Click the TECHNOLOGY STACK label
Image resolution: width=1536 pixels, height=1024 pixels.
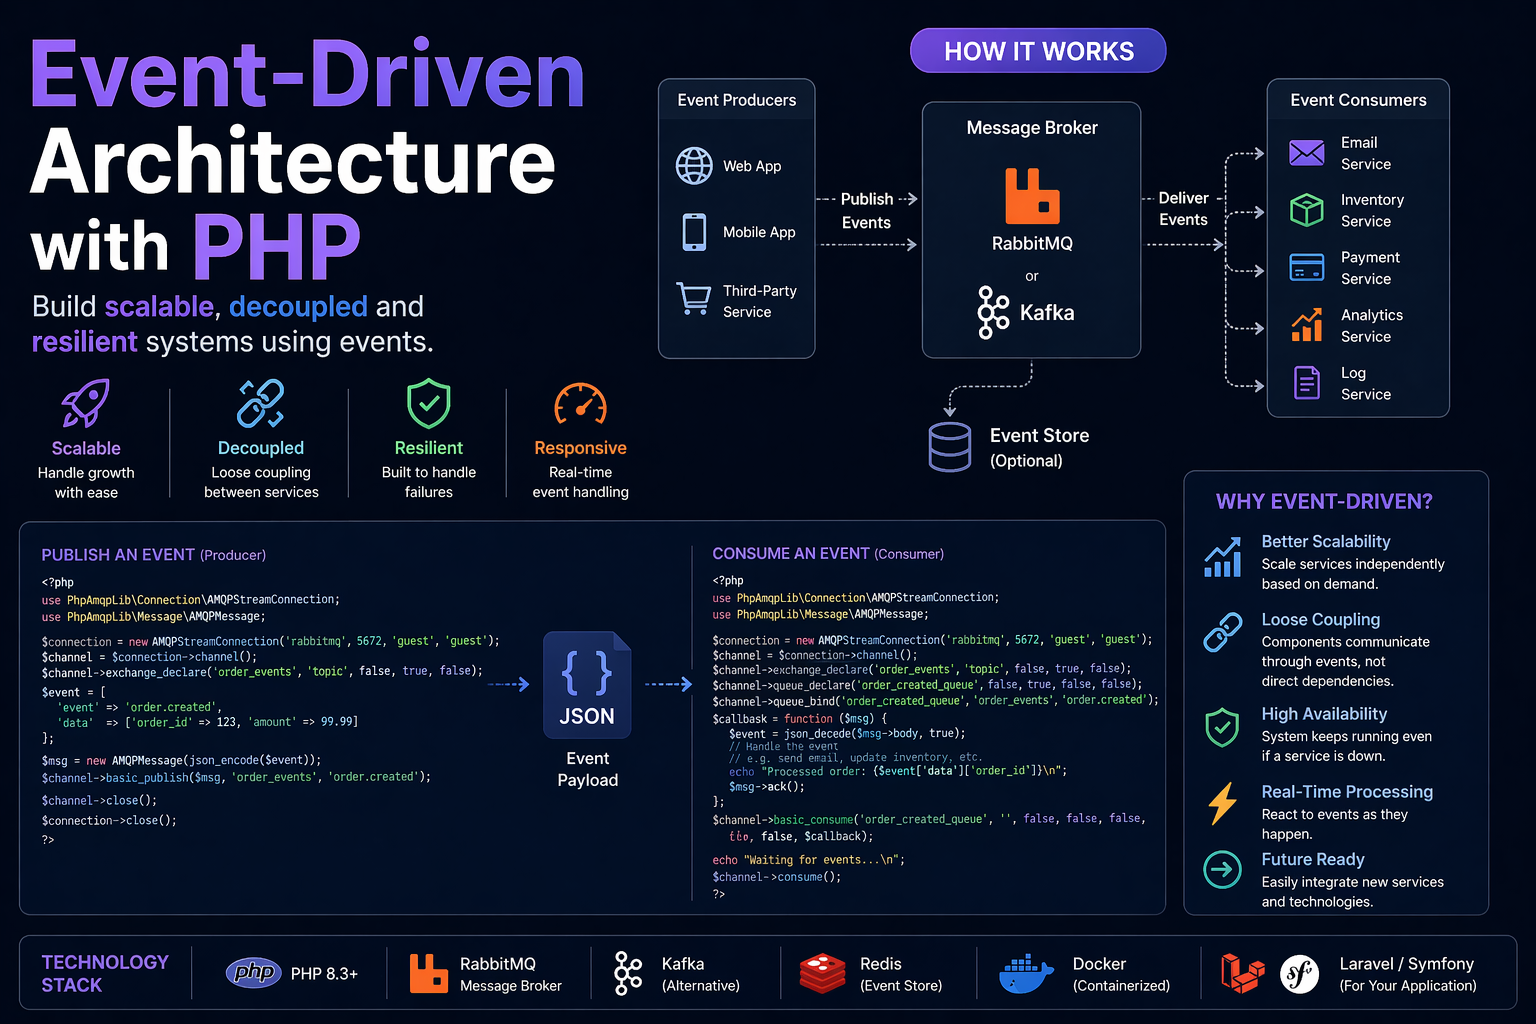pos(105,973)
